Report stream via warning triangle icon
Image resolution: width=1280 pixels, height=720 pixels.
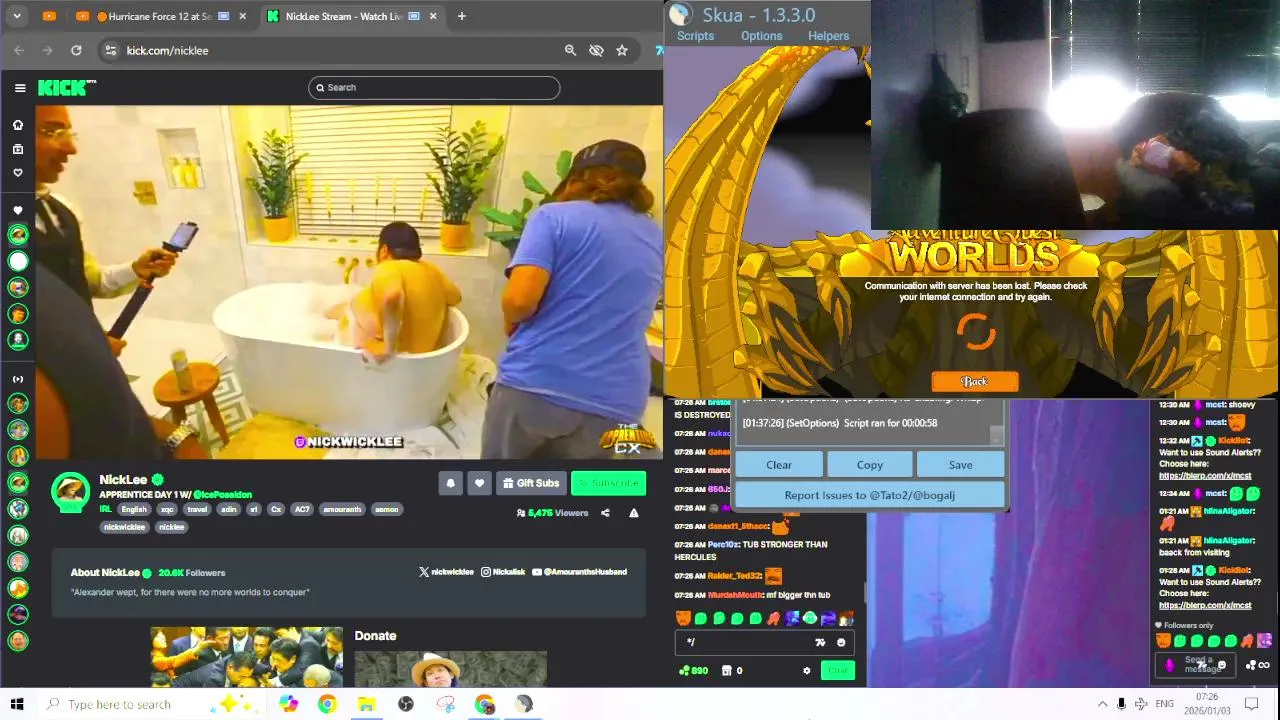click(633, 513)
